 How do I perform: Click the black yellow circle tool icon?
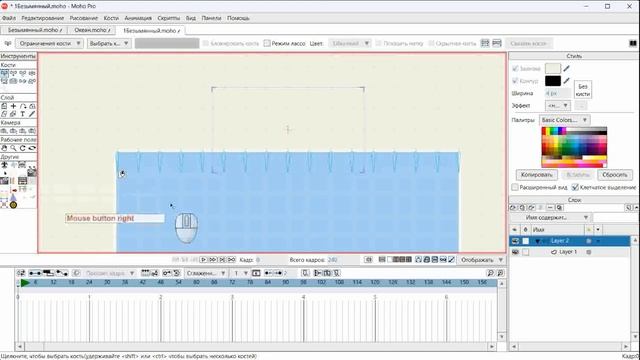(13, 205)
